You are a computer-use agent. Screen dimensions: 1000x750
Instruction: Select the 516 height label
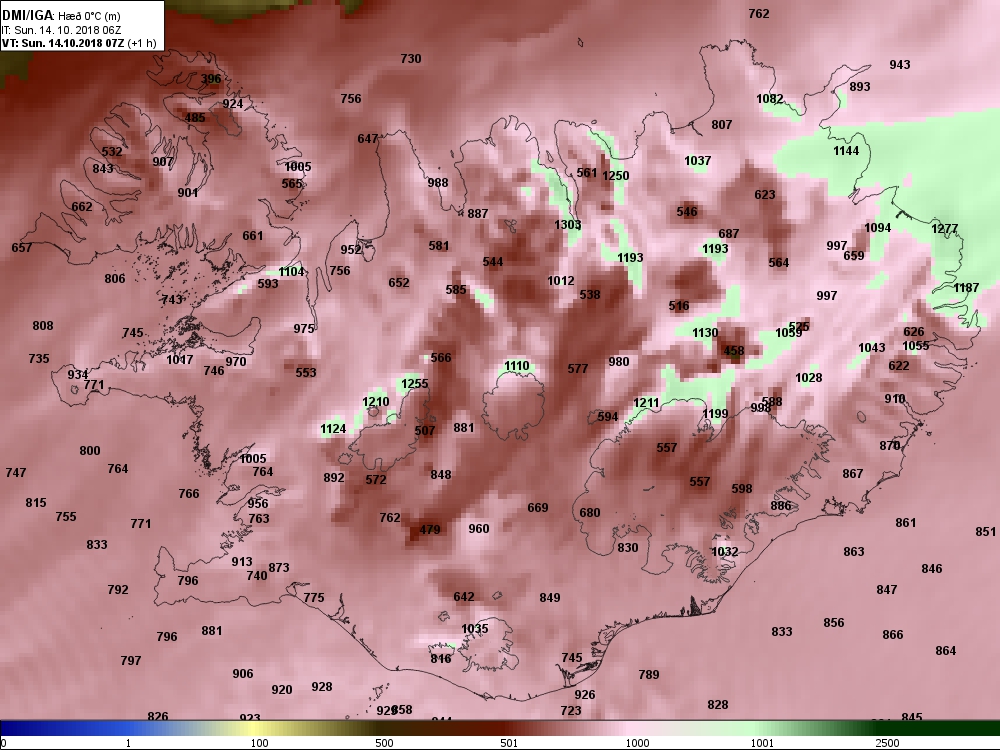679,306
